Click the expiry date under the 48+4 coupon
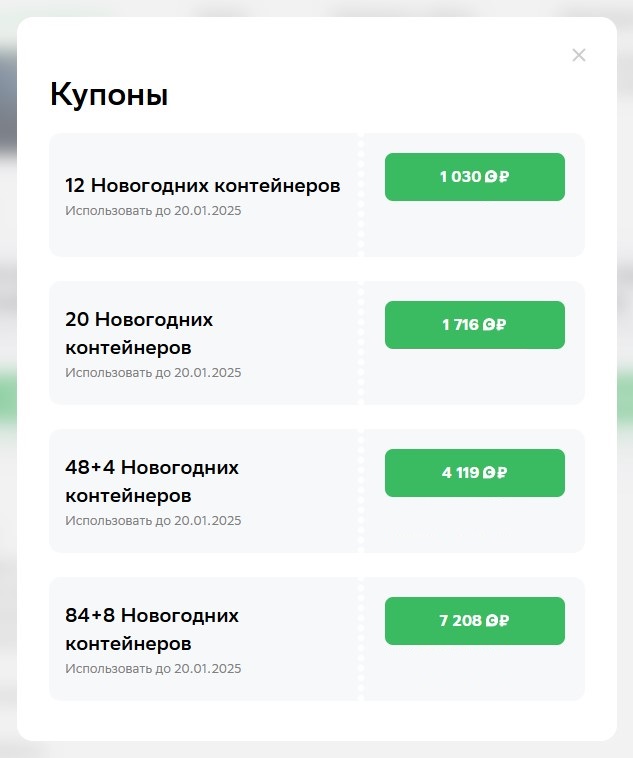633x758 pixels. pyautogui.click(x=153, y=521)
